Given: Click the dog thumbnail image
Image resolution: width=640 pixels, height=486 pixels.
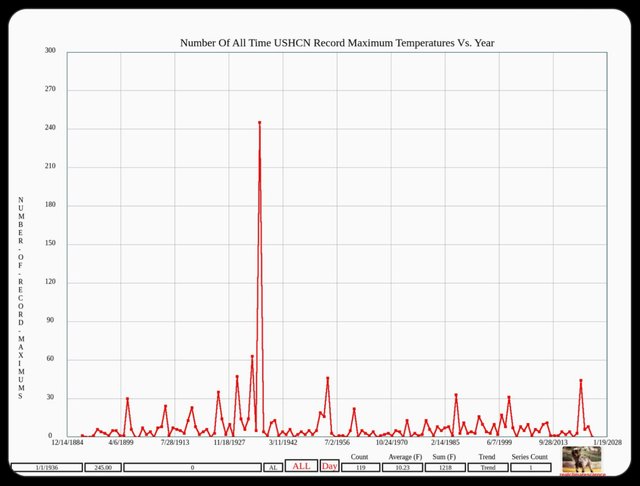Looking at the screenshot, I should click(582, 459).
